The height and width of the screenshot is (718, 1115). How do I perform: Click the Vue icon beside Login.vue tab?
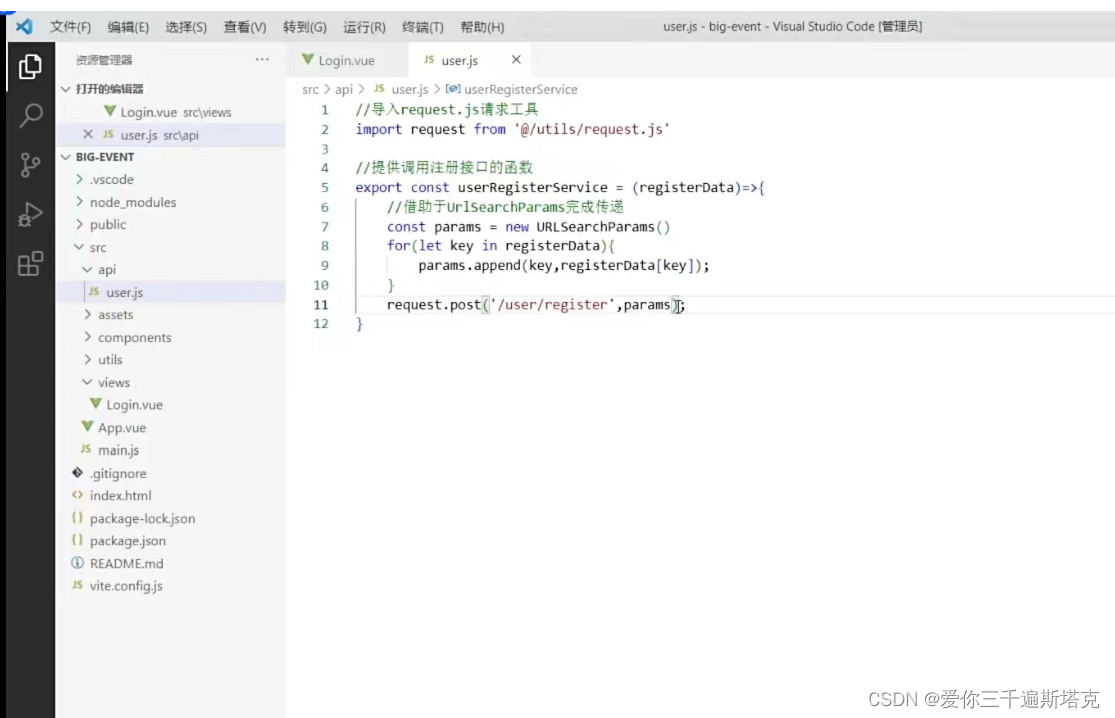[x=307, y=60]
